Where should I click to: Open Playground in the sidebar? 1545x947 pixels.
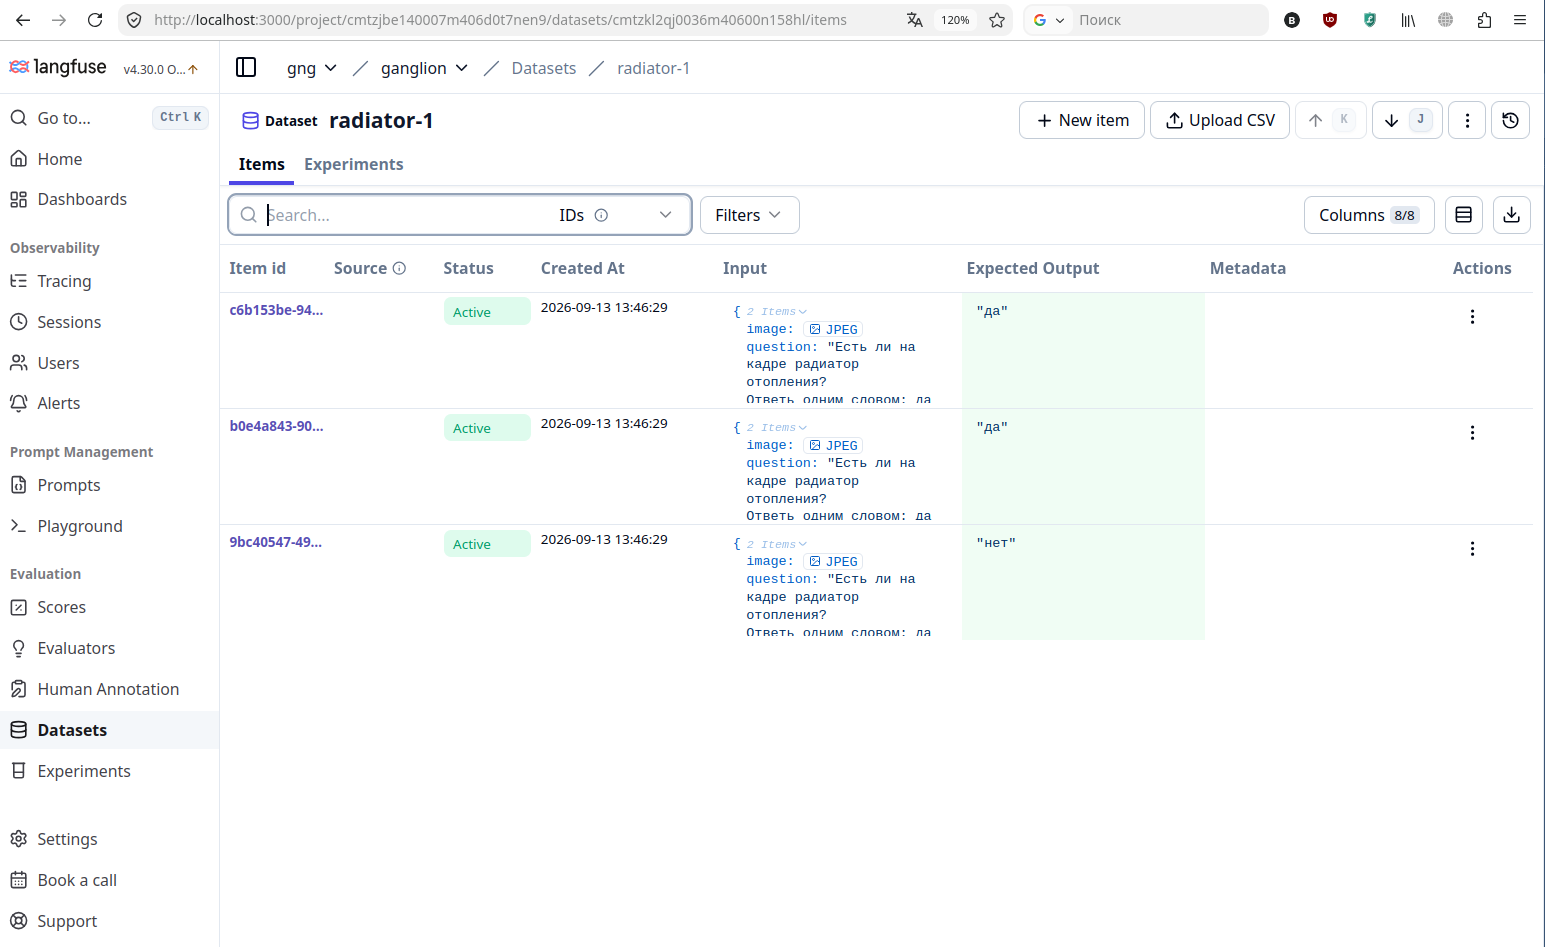click(109, 526)
